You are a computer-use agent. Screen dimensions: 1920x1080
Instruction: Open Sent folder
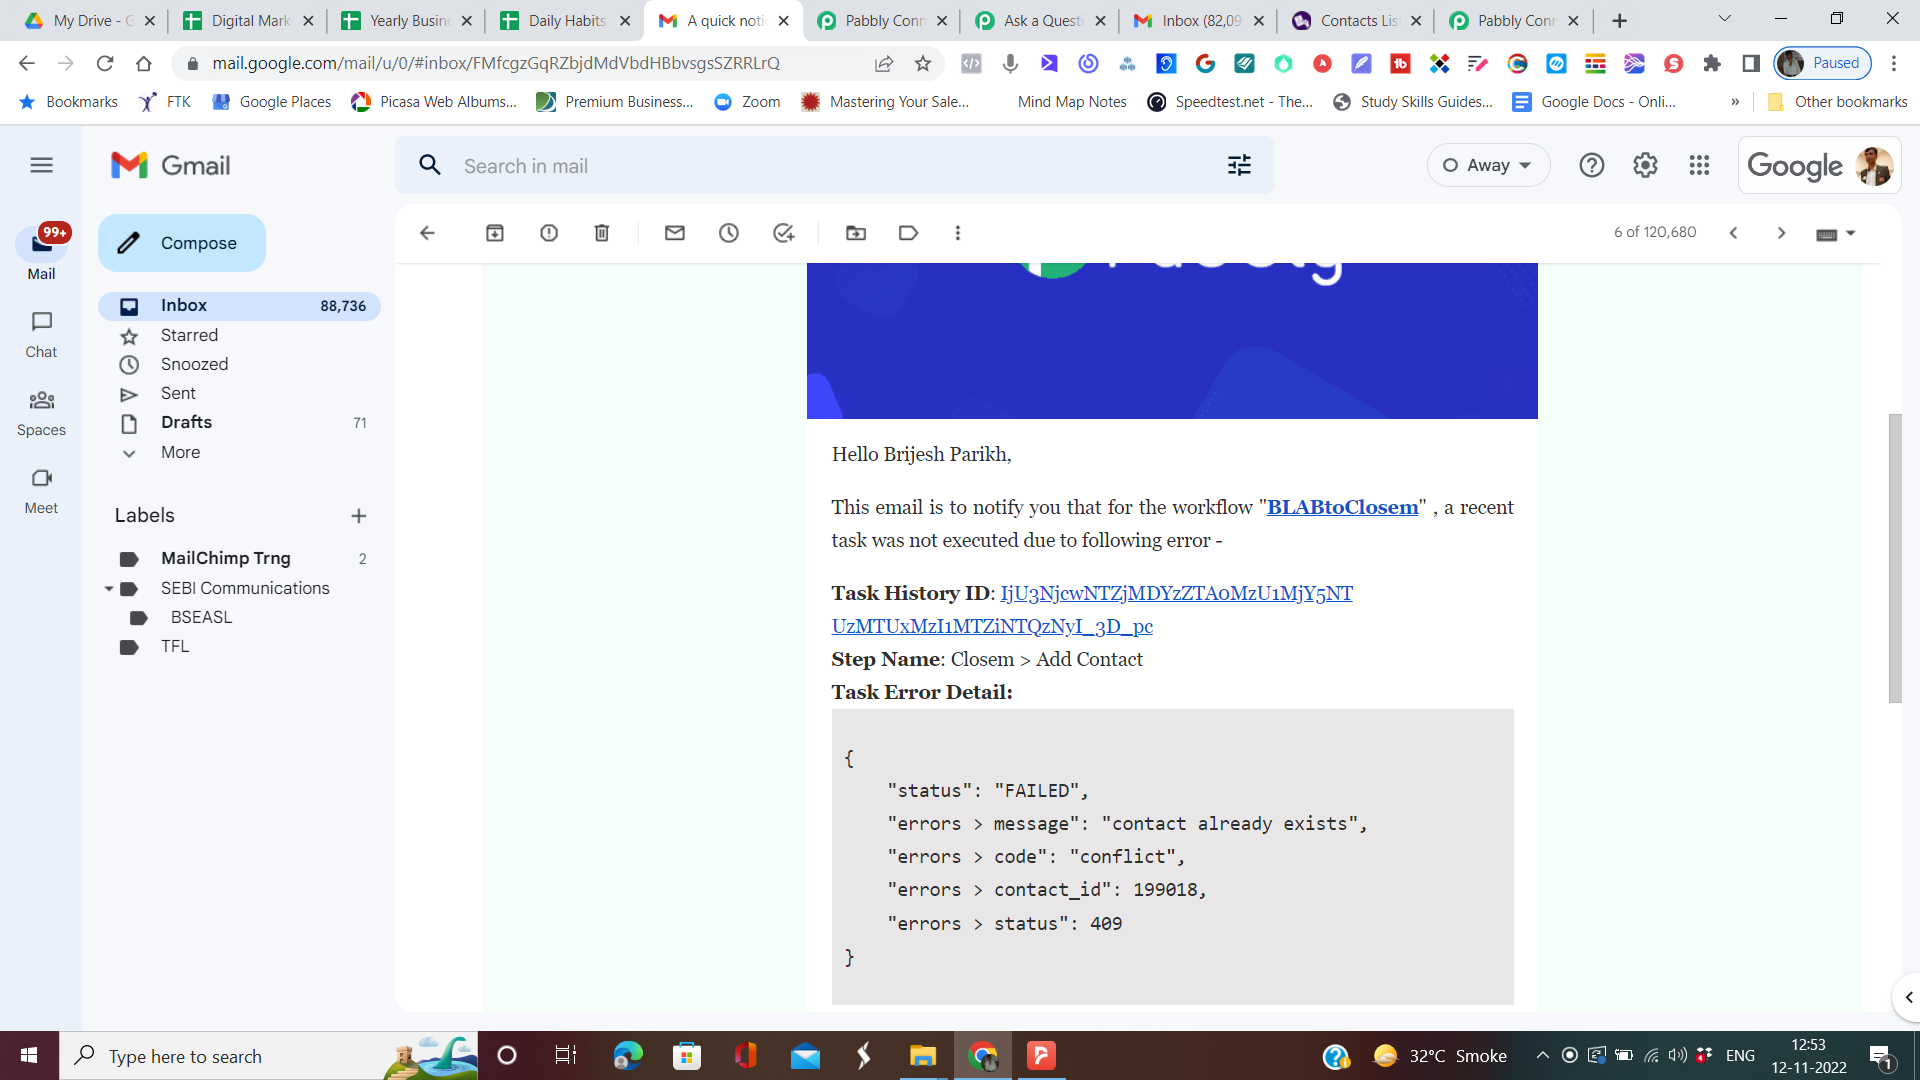[x=239, y=393]
